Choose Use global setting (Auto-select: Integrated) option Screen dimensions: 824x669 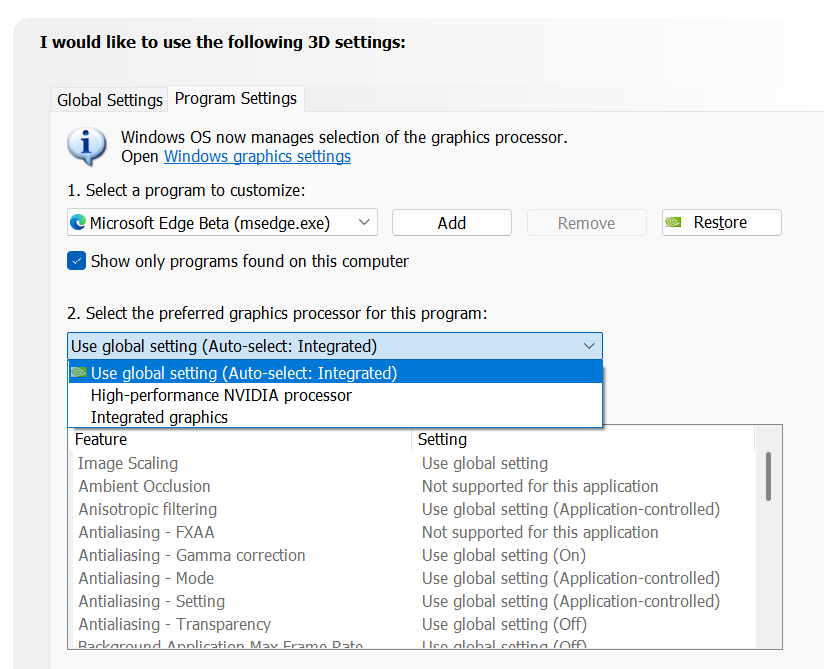[x=335, y=373]
